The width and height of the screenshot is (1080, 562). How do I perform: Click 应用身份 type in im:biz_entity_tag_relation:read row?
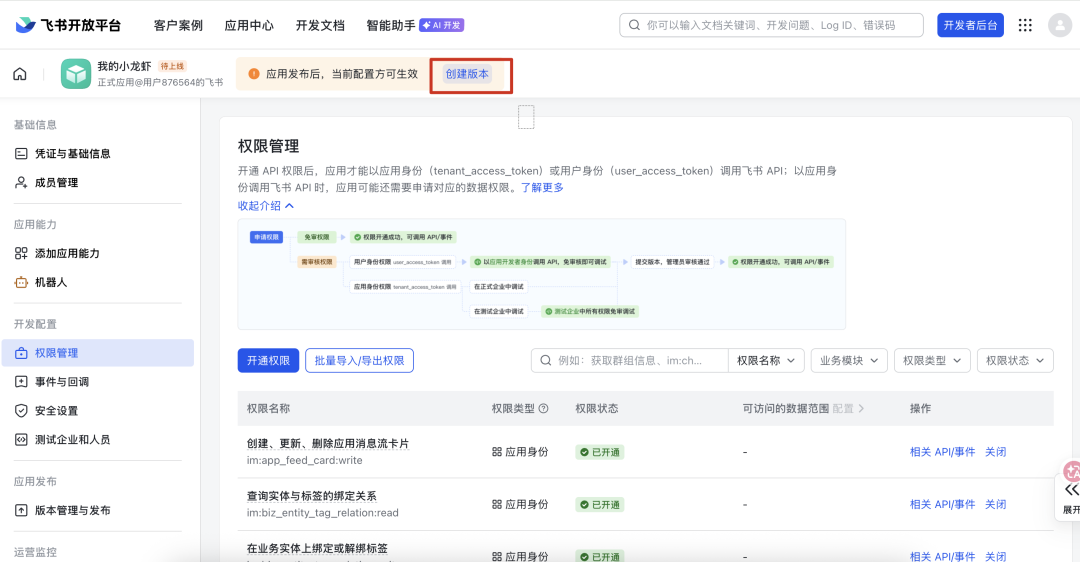(520, 504)
